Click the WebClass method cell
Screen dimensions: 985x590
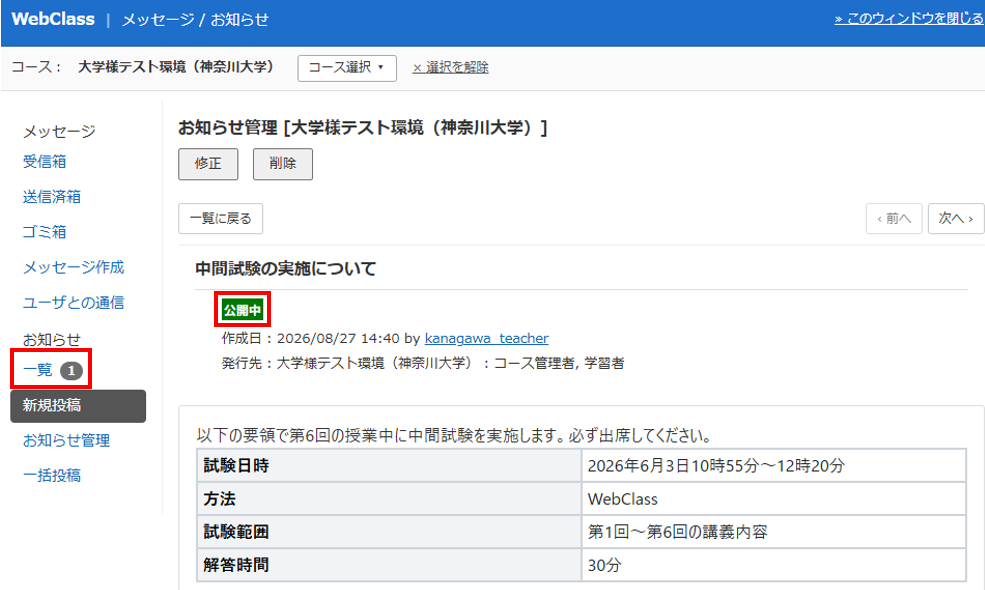pos(773,499)
